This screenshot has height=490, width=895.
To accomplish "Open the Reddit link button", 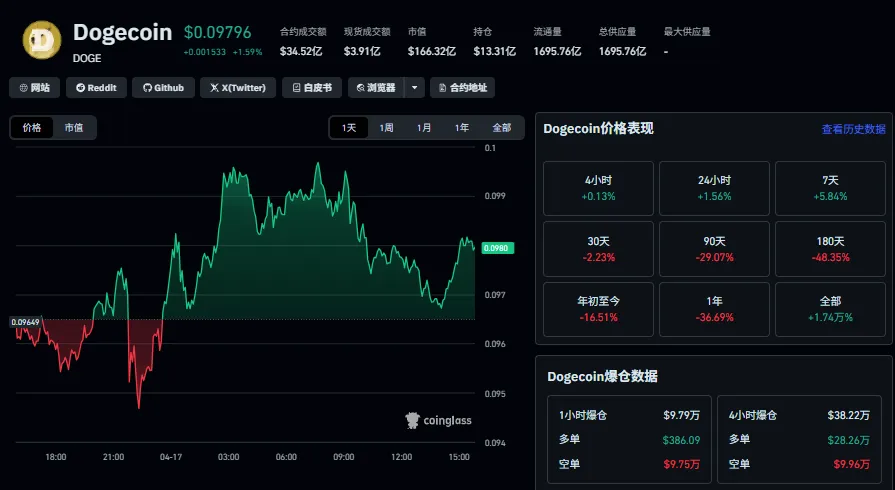I will click(x=96, y=88).
